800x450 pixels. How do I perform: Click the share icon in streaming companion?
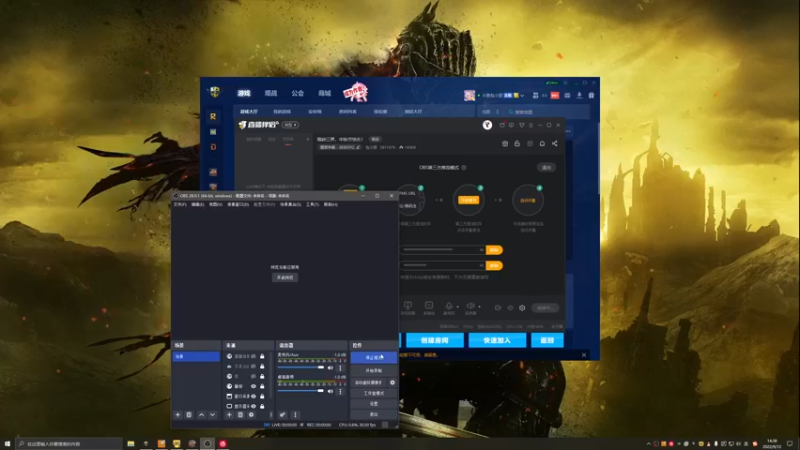555,143
